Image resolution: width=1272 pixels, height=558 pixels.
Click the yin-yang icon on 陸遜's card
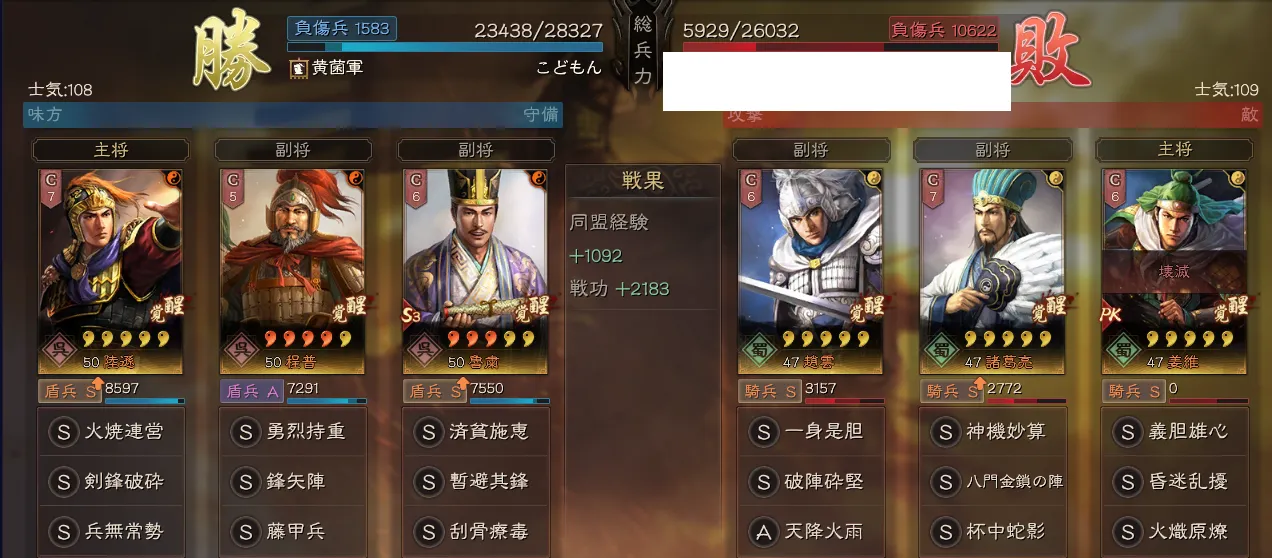pos(172,179)
